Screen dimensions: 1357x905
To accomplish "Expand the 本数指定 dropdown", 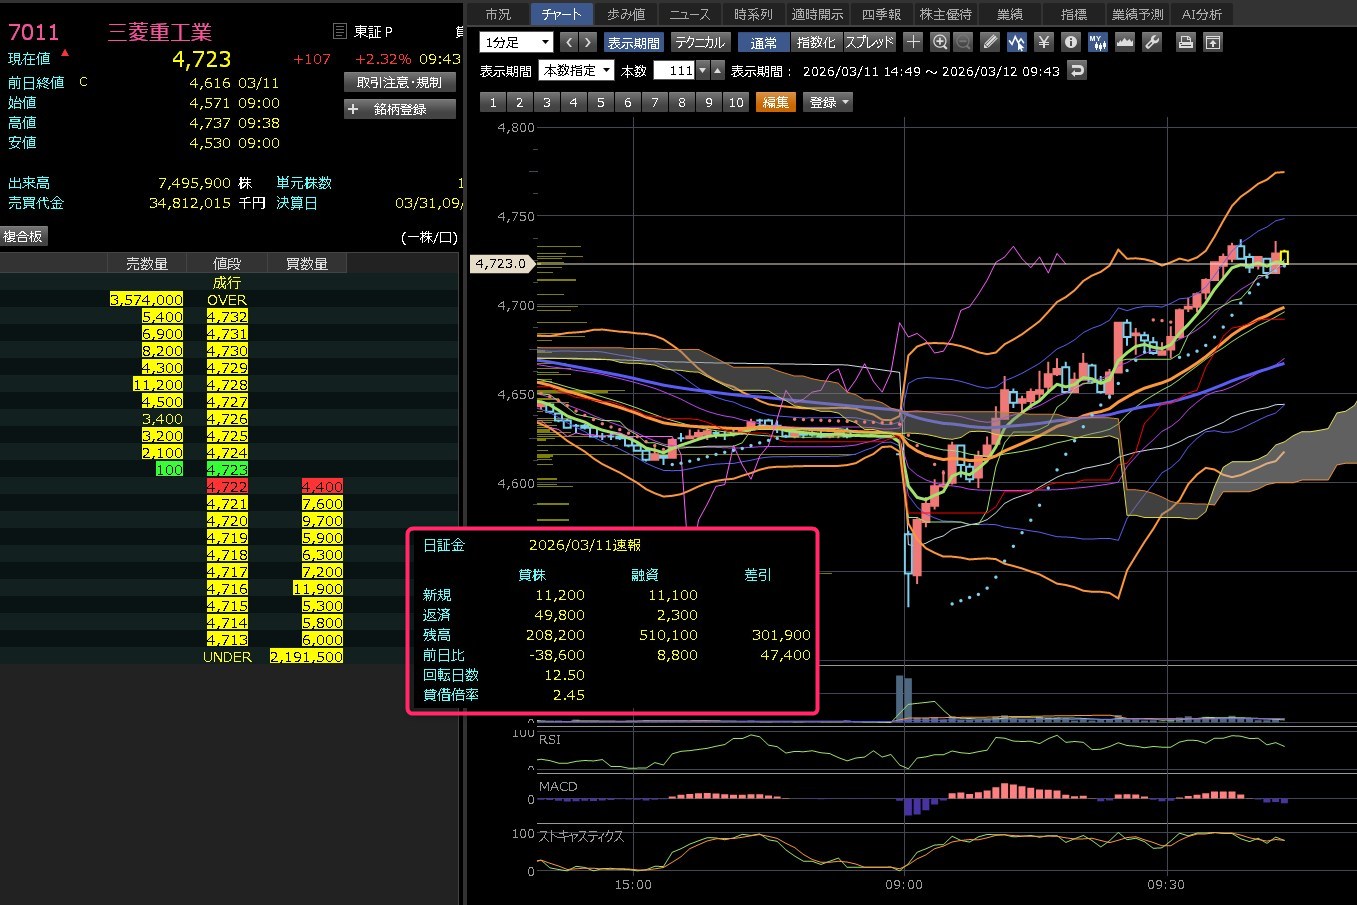I will [577, 71].
